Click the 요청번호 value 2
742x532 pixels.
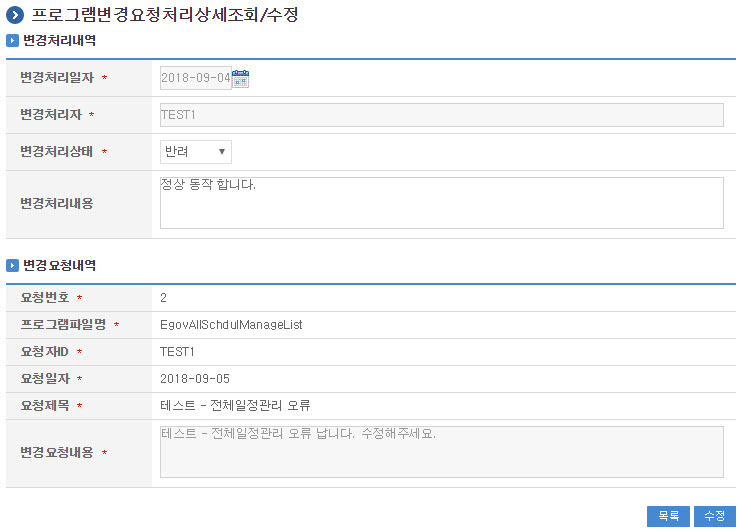(164, 298)
